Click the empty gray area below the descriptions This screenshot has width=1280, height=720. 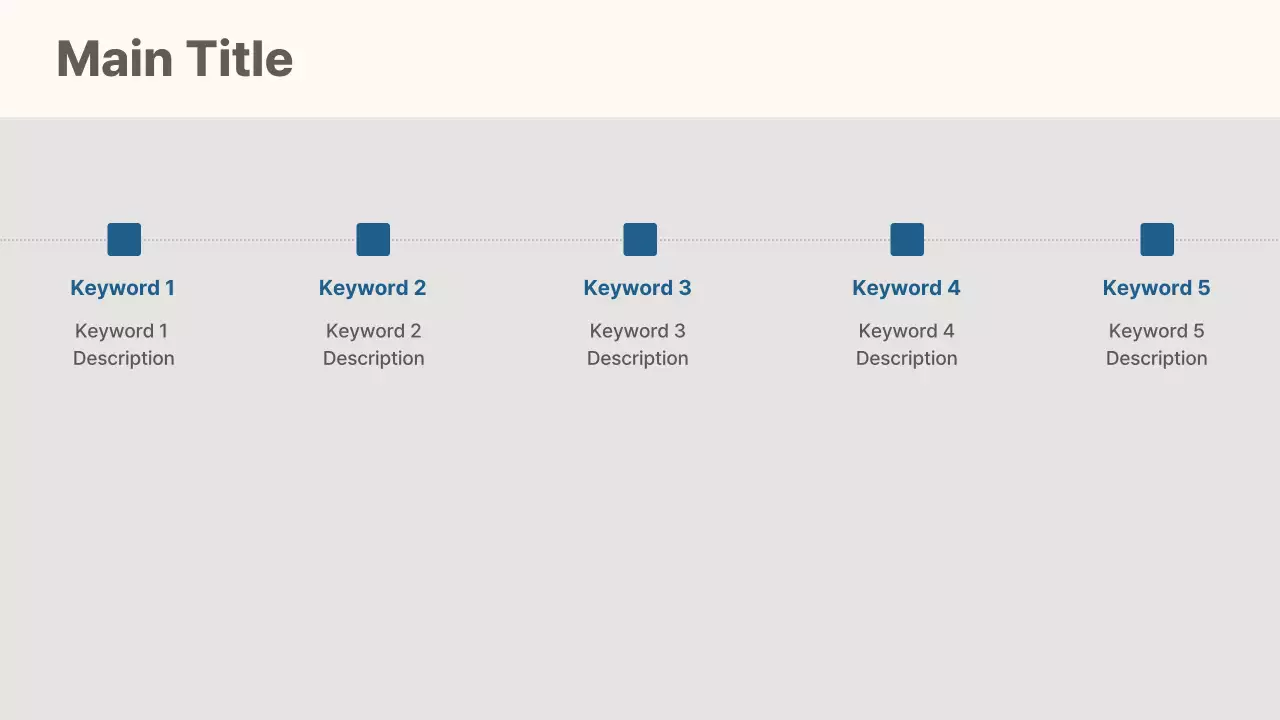640,550
